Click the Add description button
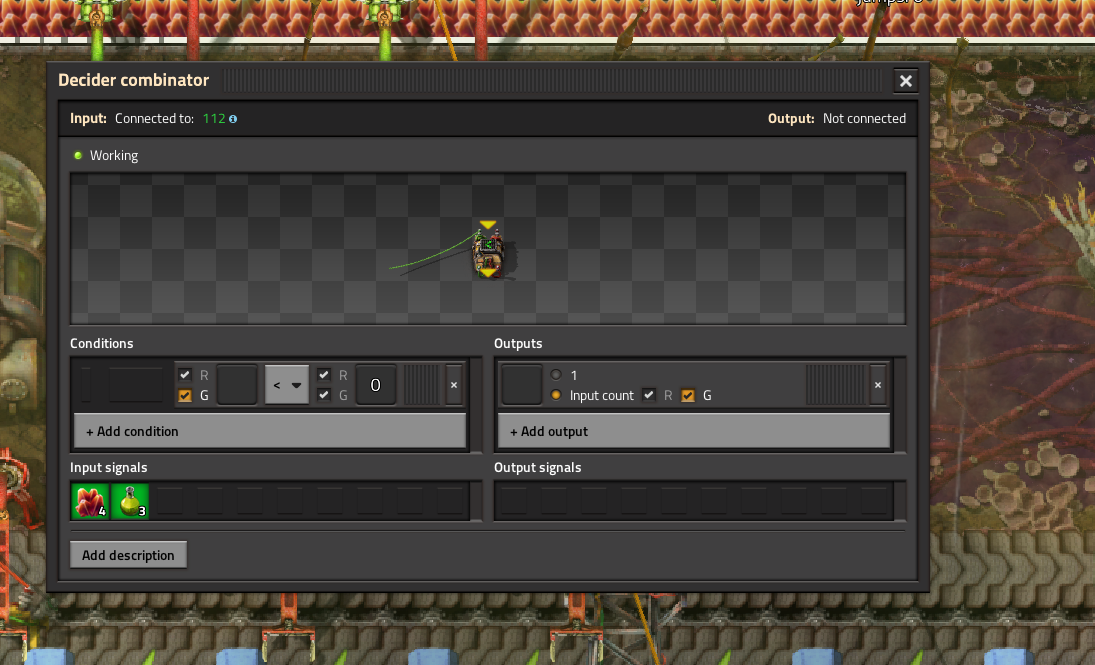The width and height of the screenshot is (1095, 665). [x=128, y=555]
